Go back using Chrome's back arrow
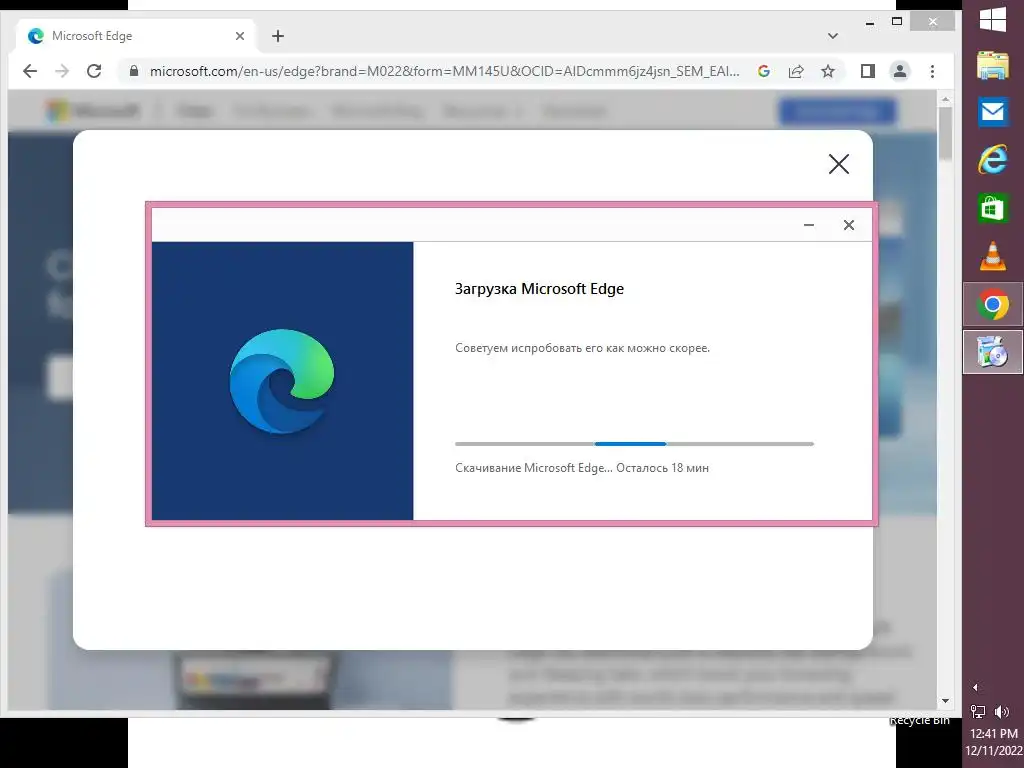This screenshot has height=768, width=1024. (x=30, y=71)
